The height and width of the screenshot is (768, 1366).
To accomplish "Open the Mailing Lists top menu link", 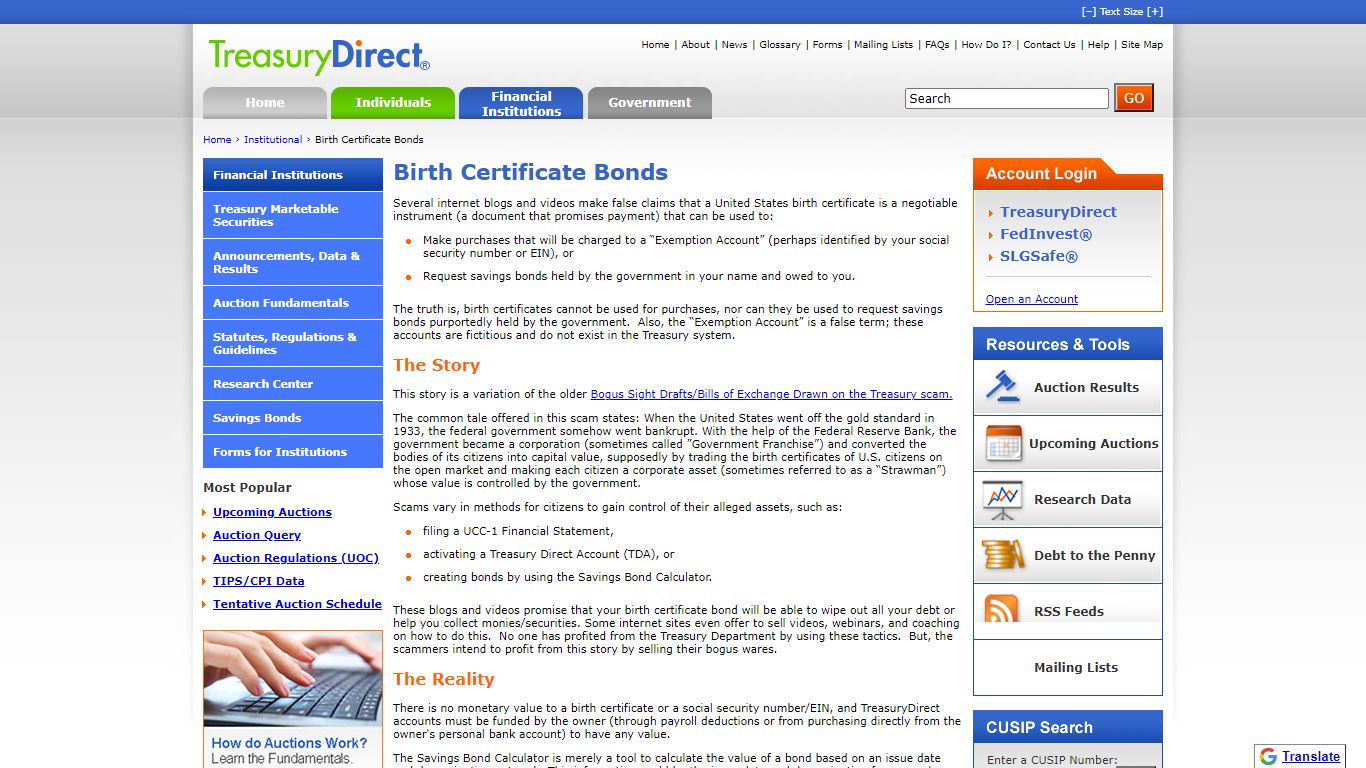I will (884, 44).
